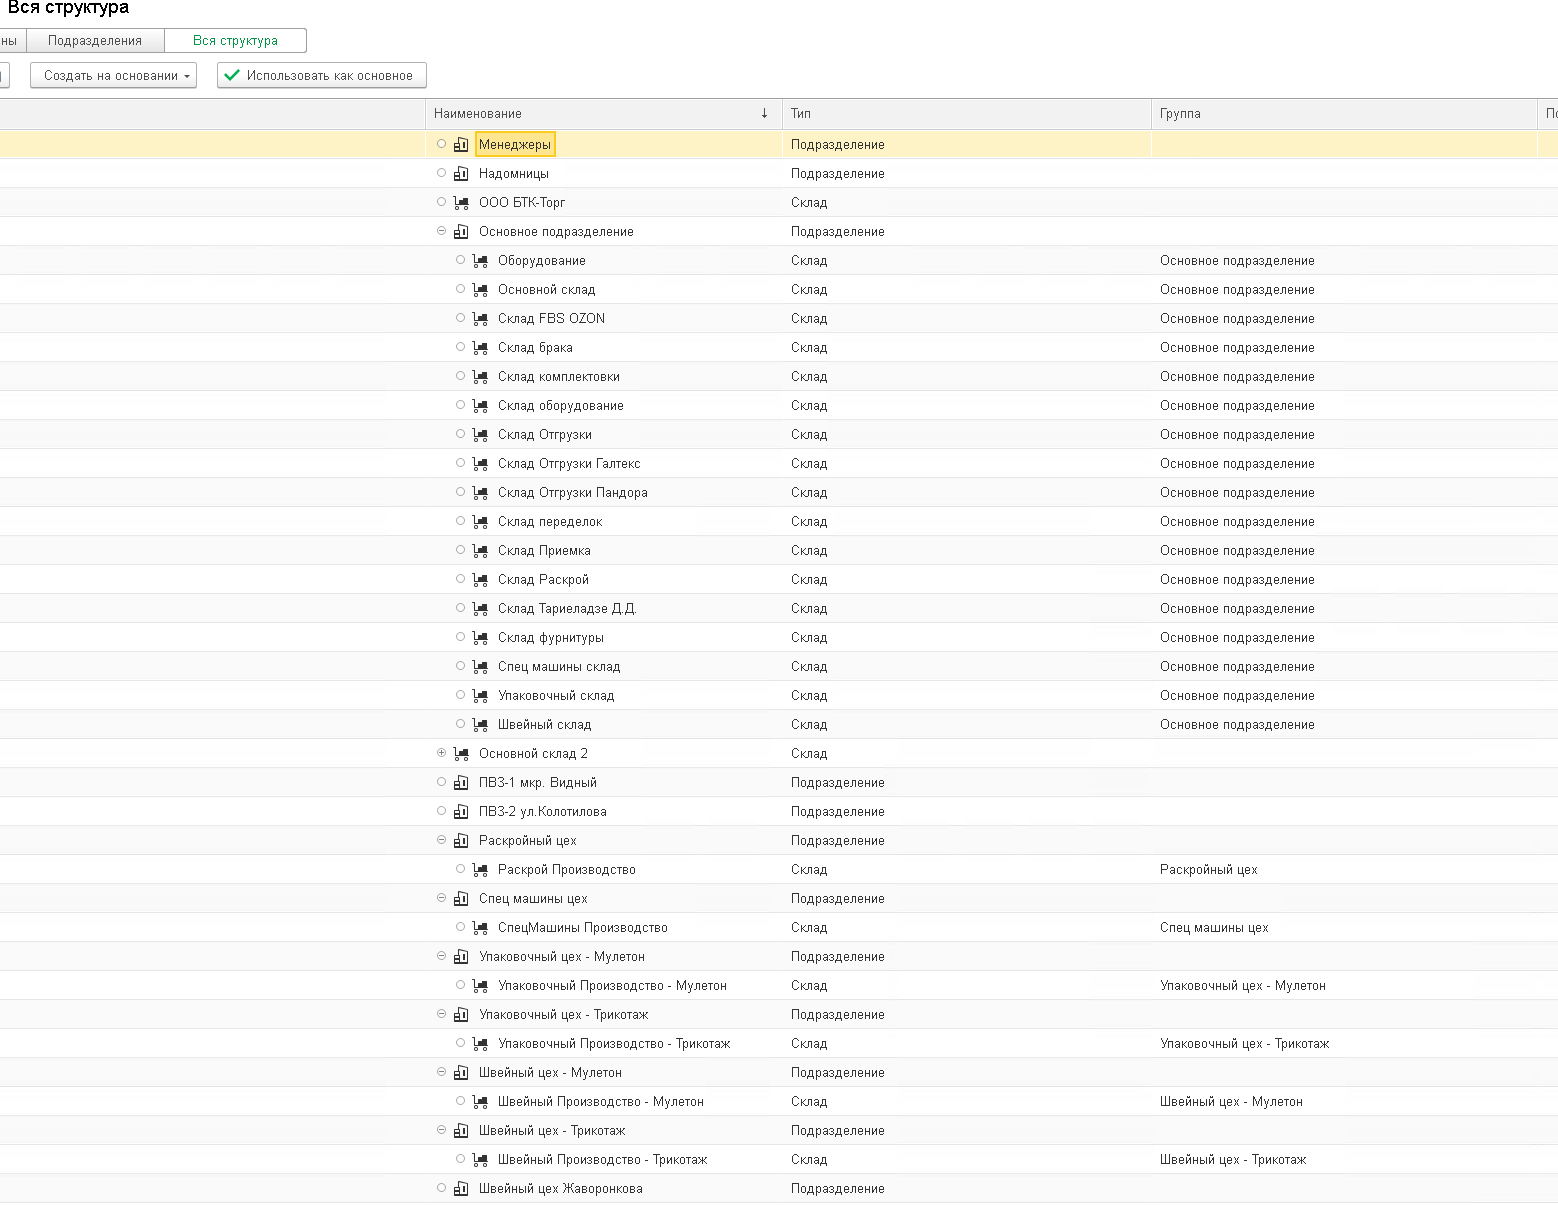
Task: Click the green checkmark in Использовать как основное
Action: click(232, 75)
